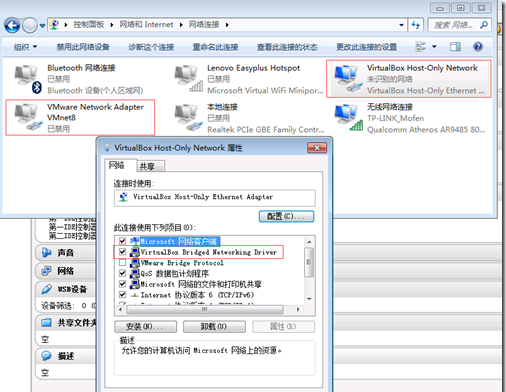Screen dimensions: 506x392
Task: Select 控制面板 in the address breadcrumb
Action: pyautogui.click(x=89, y=24)
